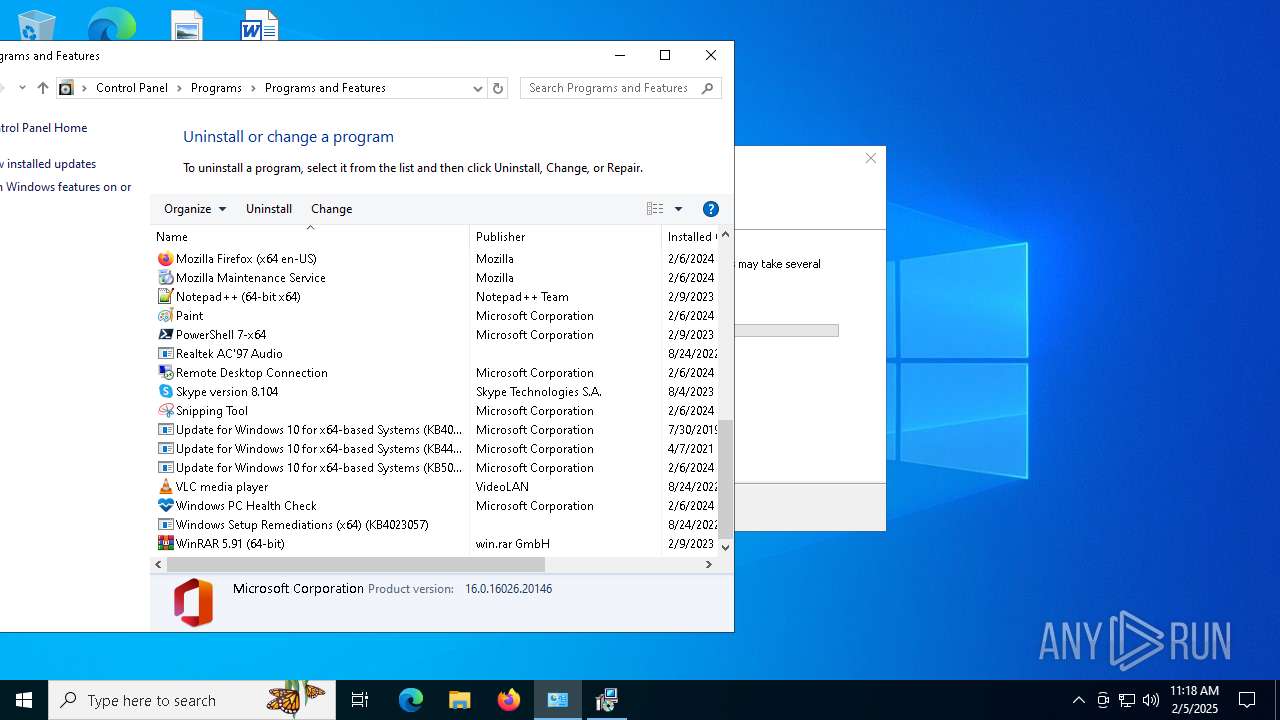Sort by Installed On column header
This screenshot has width=1280, height=720.
point(690,237)
